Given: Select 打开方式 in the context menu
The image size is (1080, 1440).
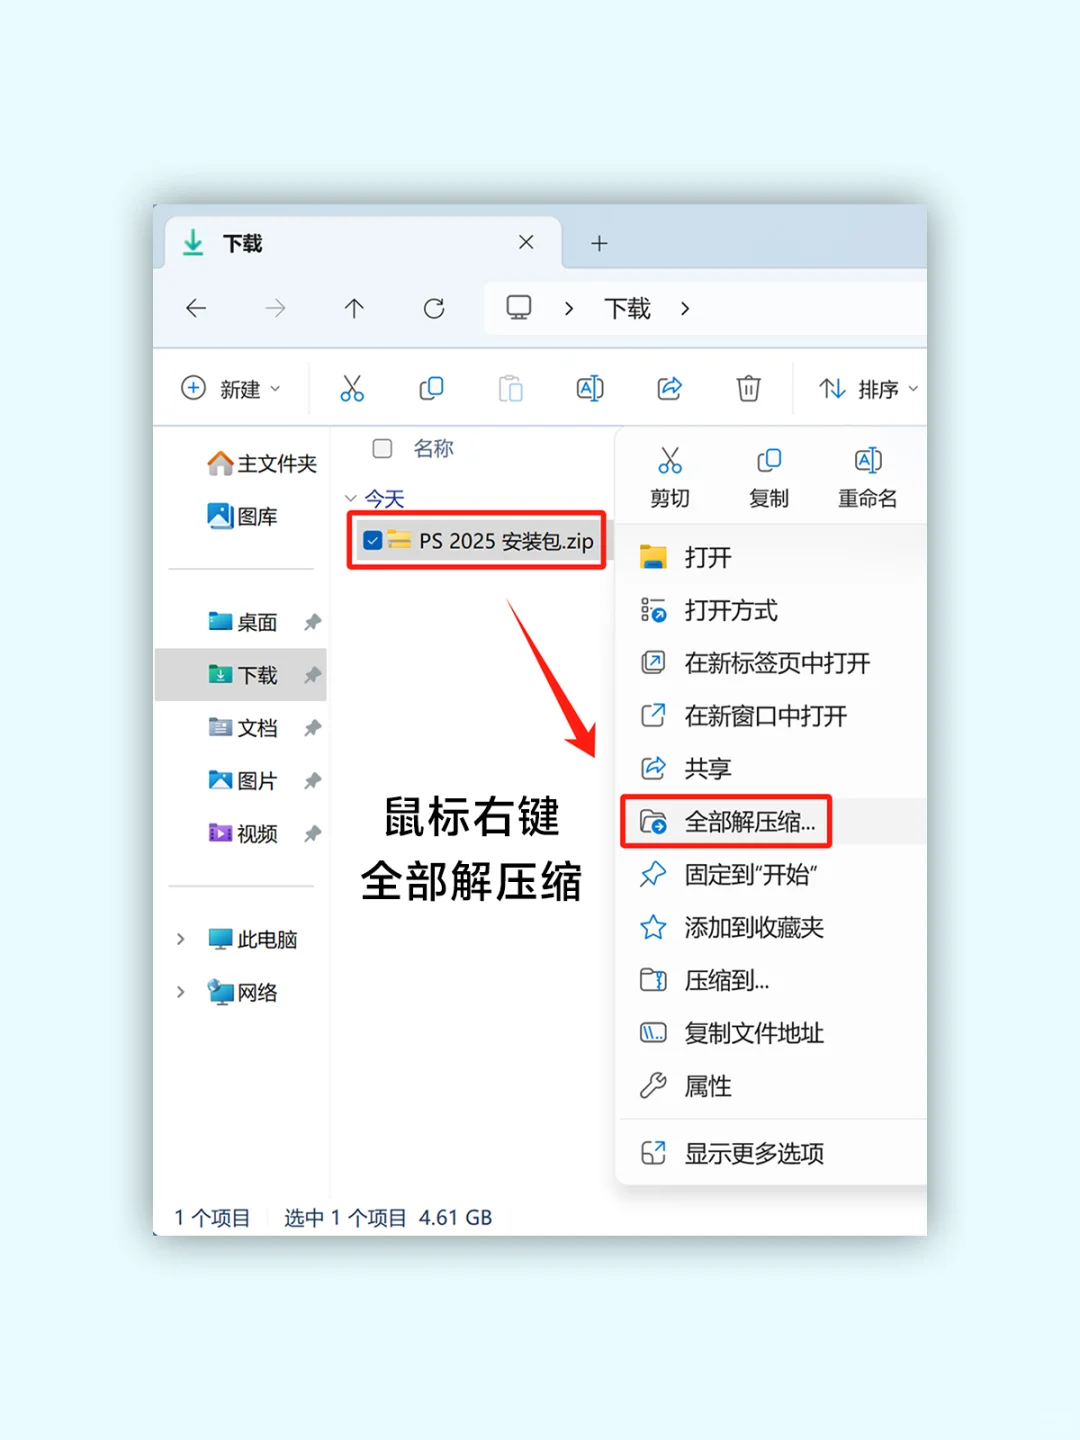Looking at the screenshot, I should coord(731,611).
